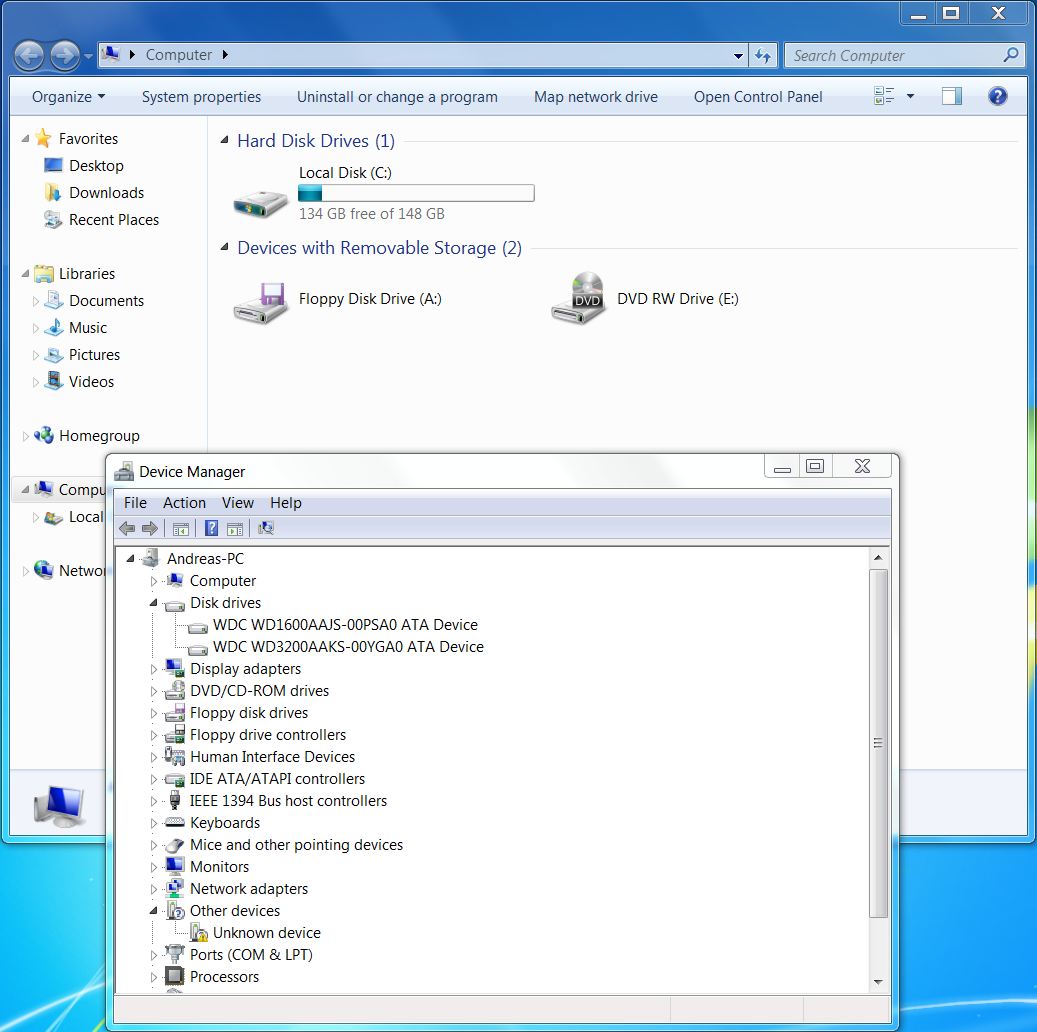Expand the Monitors node

point(153,867)
